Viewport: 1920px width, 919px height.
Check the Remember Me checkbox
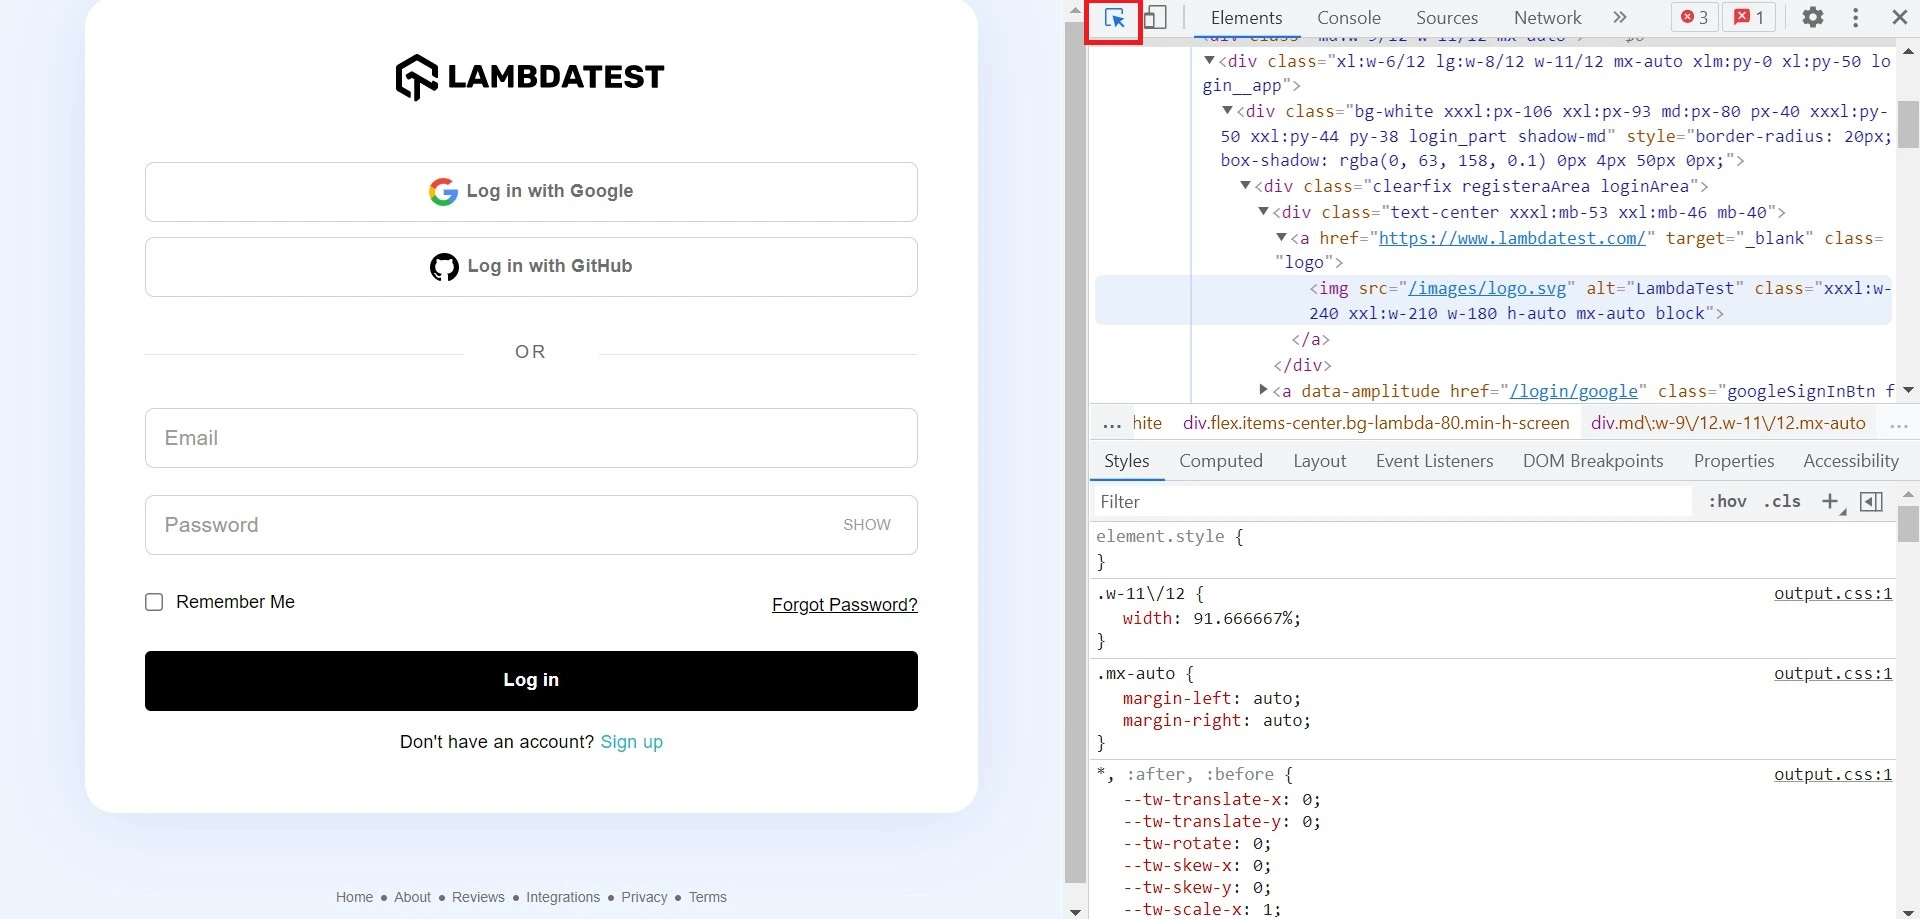point(154,602)
